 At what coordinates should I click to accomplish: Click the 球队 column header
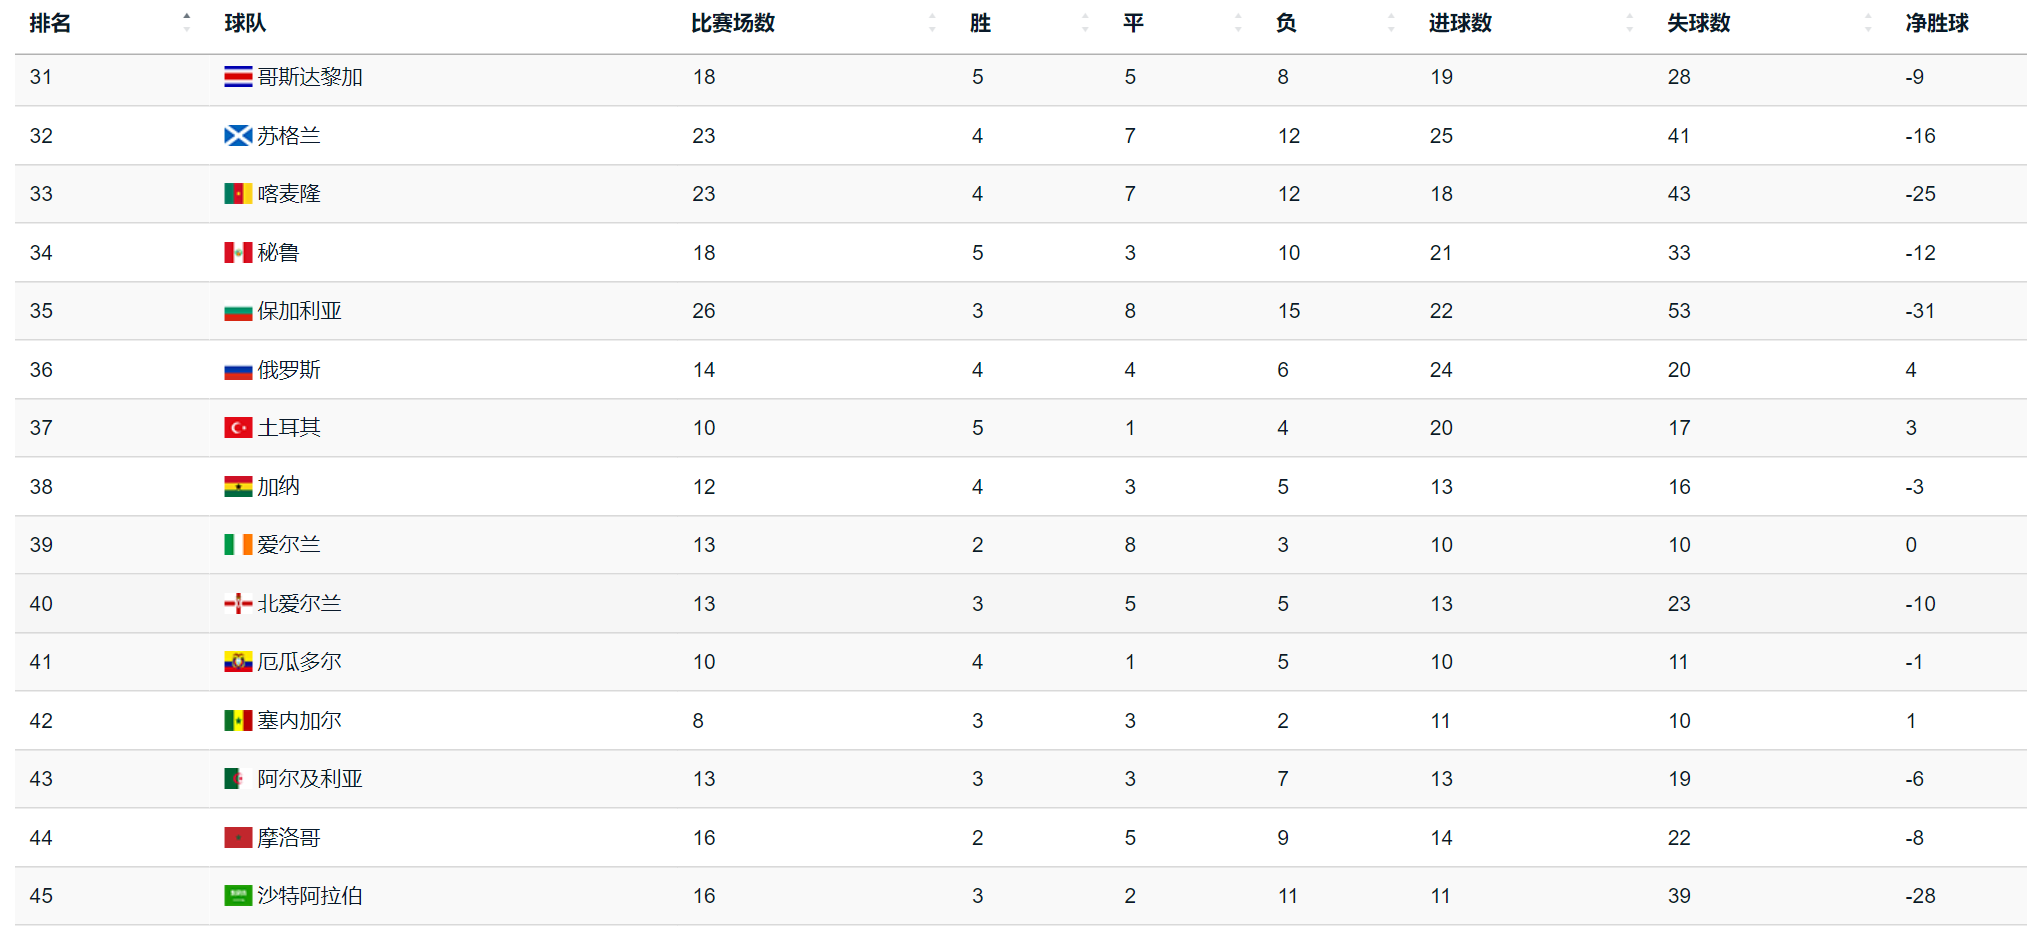(245, 23)
